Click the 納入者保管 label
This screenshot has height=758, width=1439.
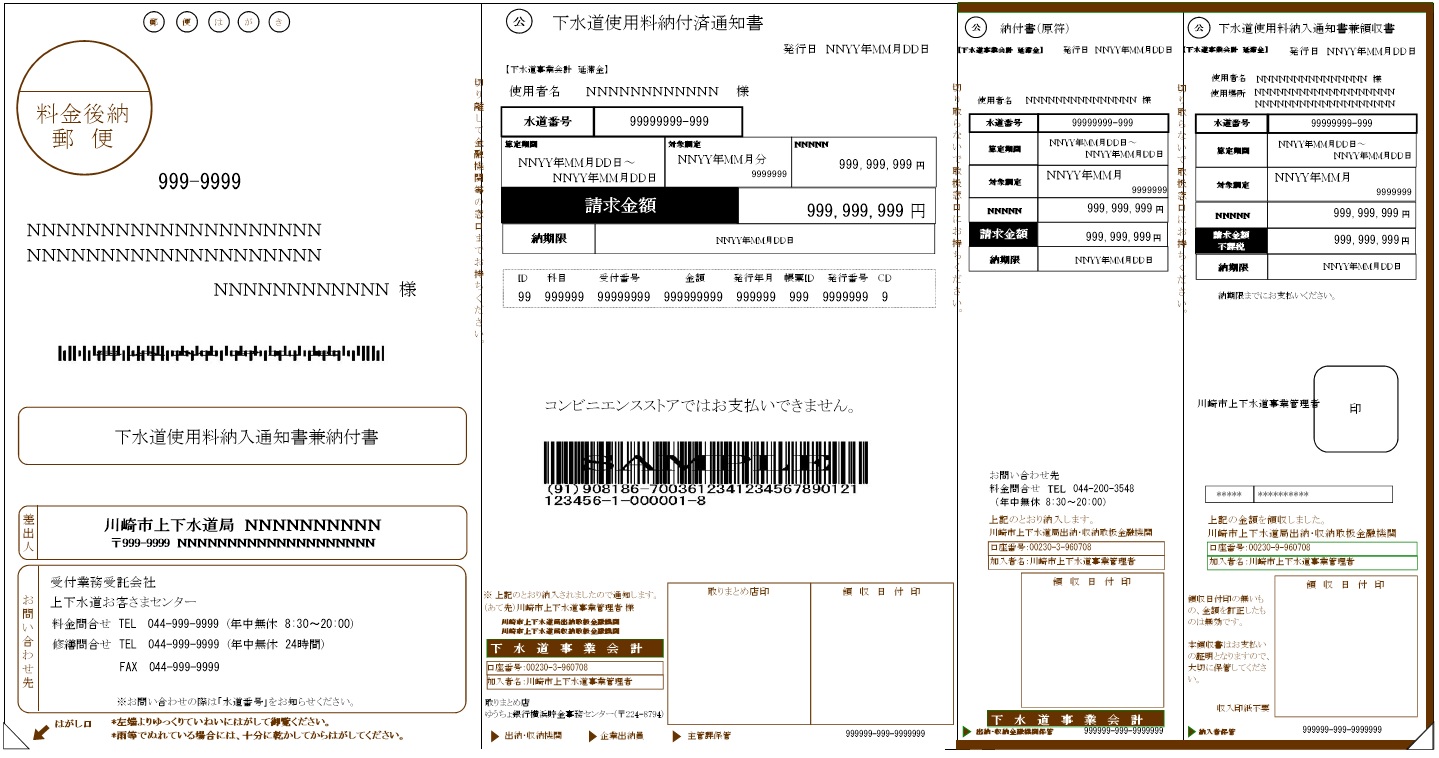[x=1219, y=732]
